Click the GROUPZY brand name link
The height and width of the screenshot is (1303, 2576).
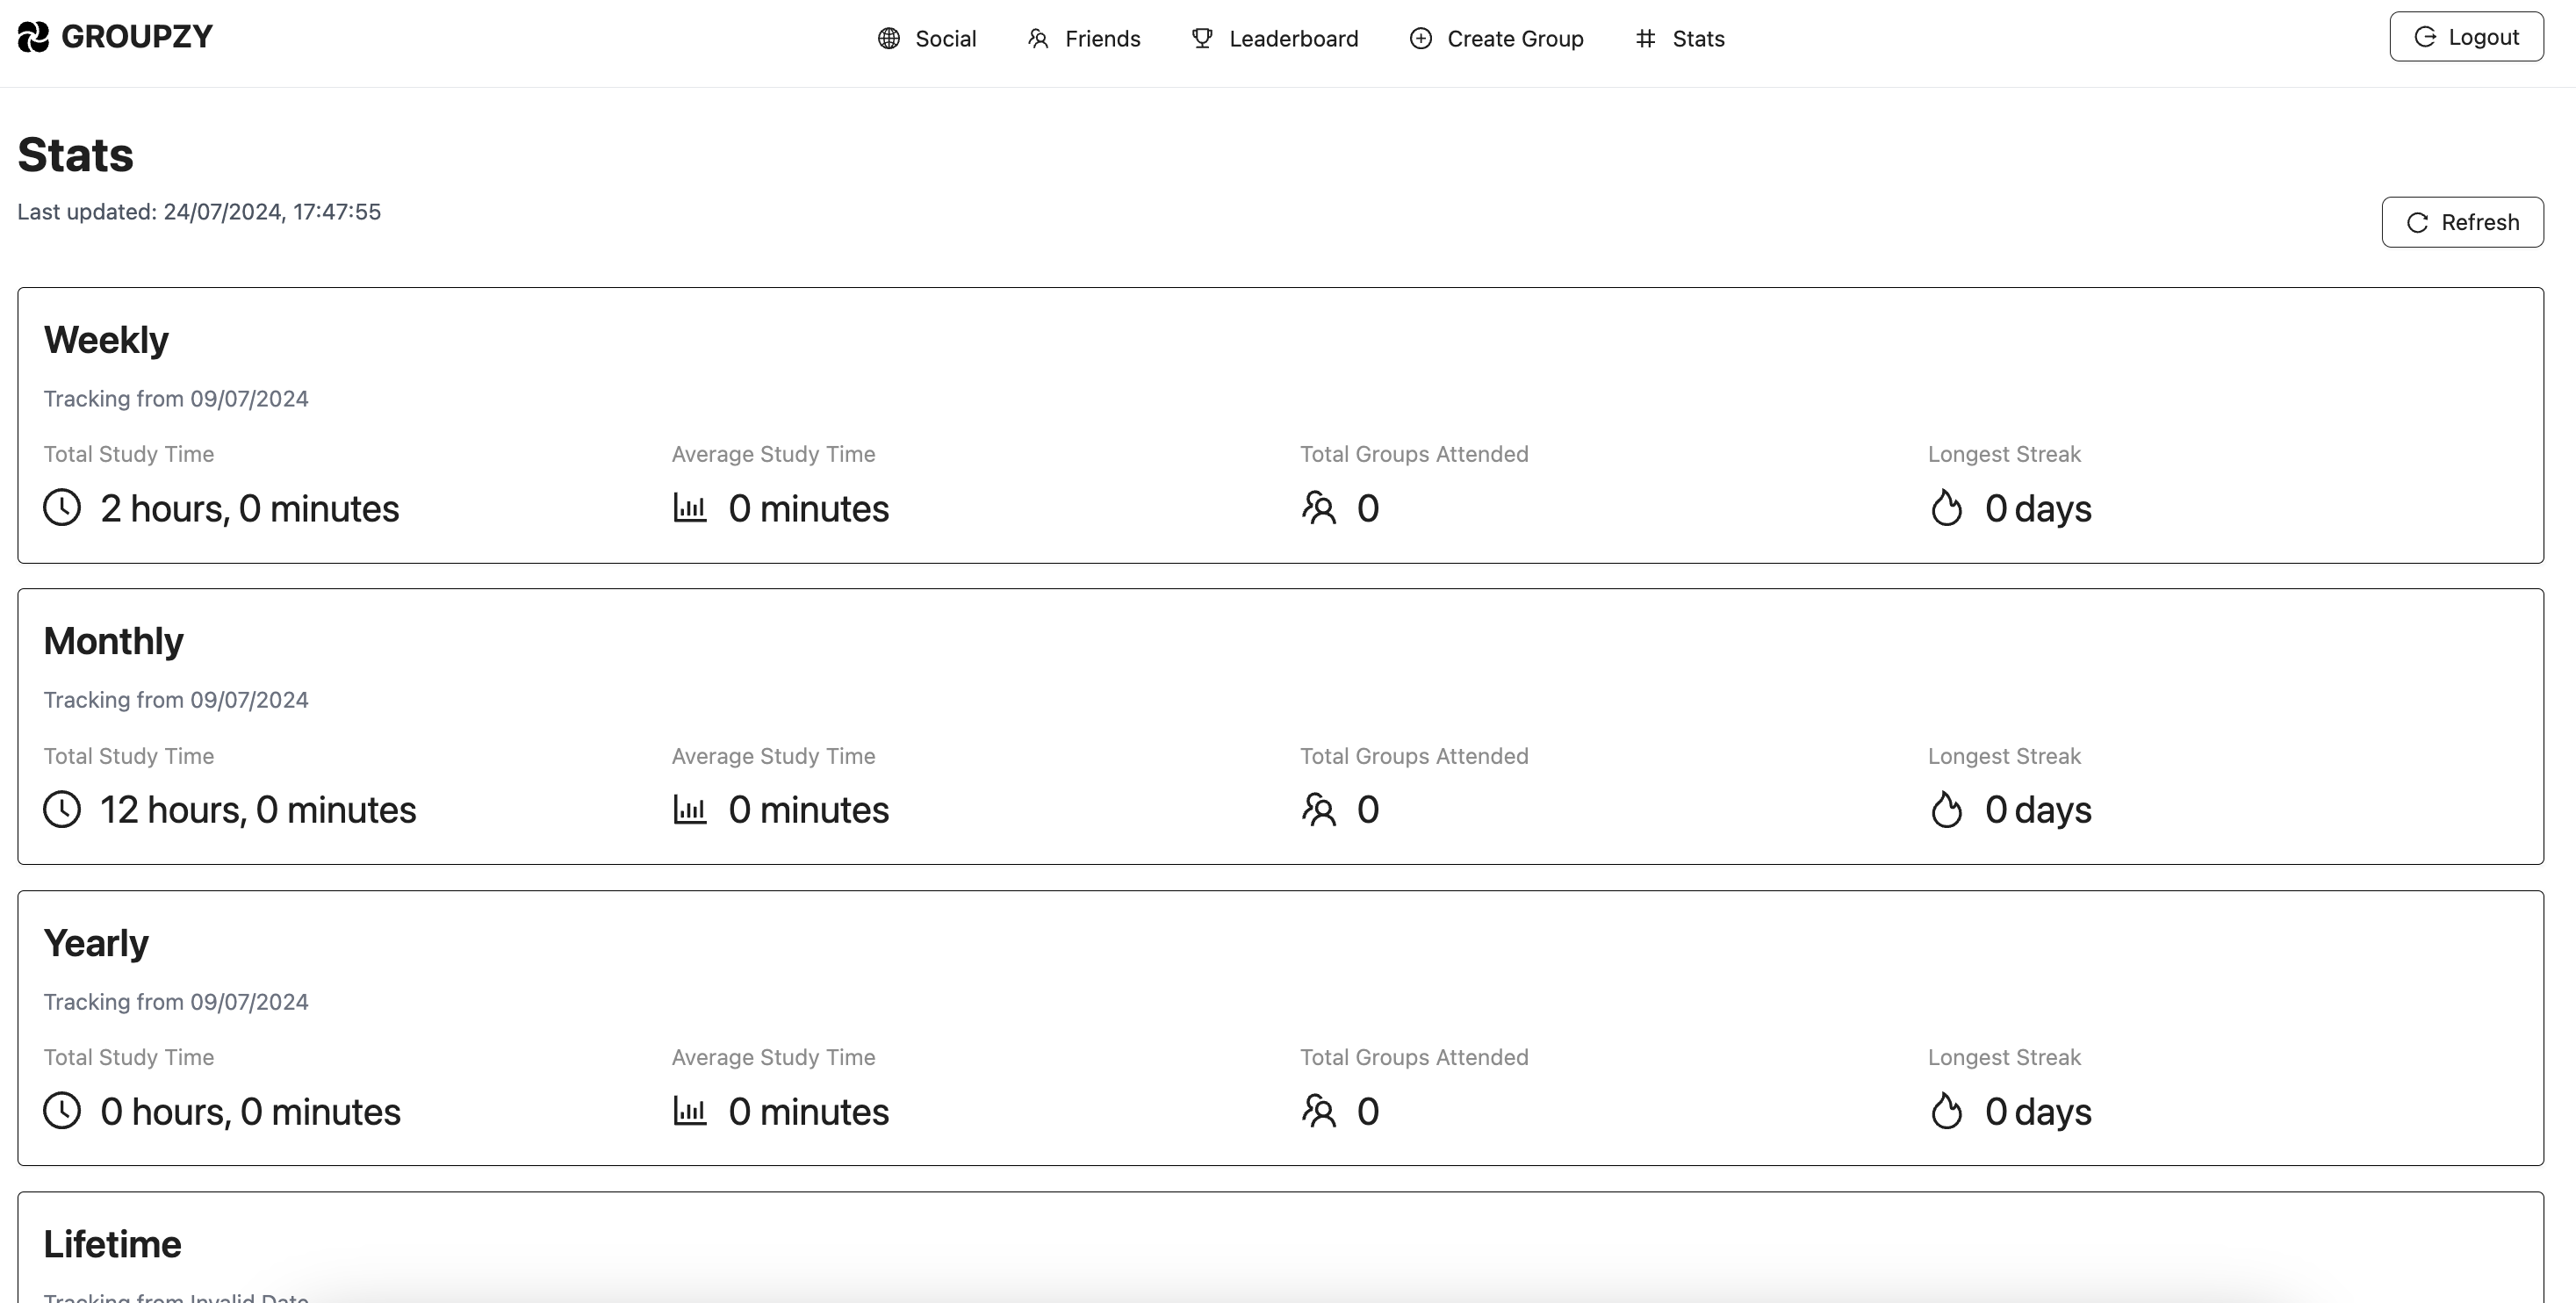click(x=137, y=37)
